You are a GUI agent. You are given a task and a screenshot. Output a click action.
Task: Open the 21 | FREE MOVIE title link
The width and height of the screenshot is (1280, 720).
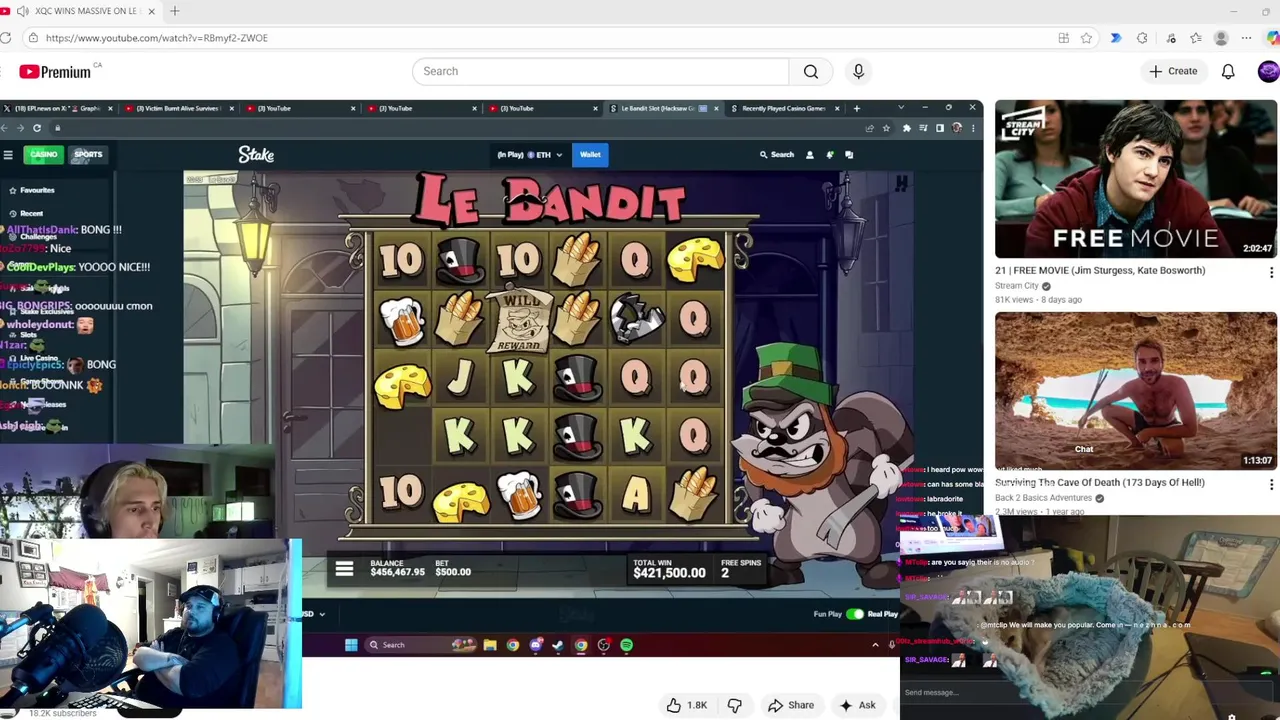point(1100,270)
